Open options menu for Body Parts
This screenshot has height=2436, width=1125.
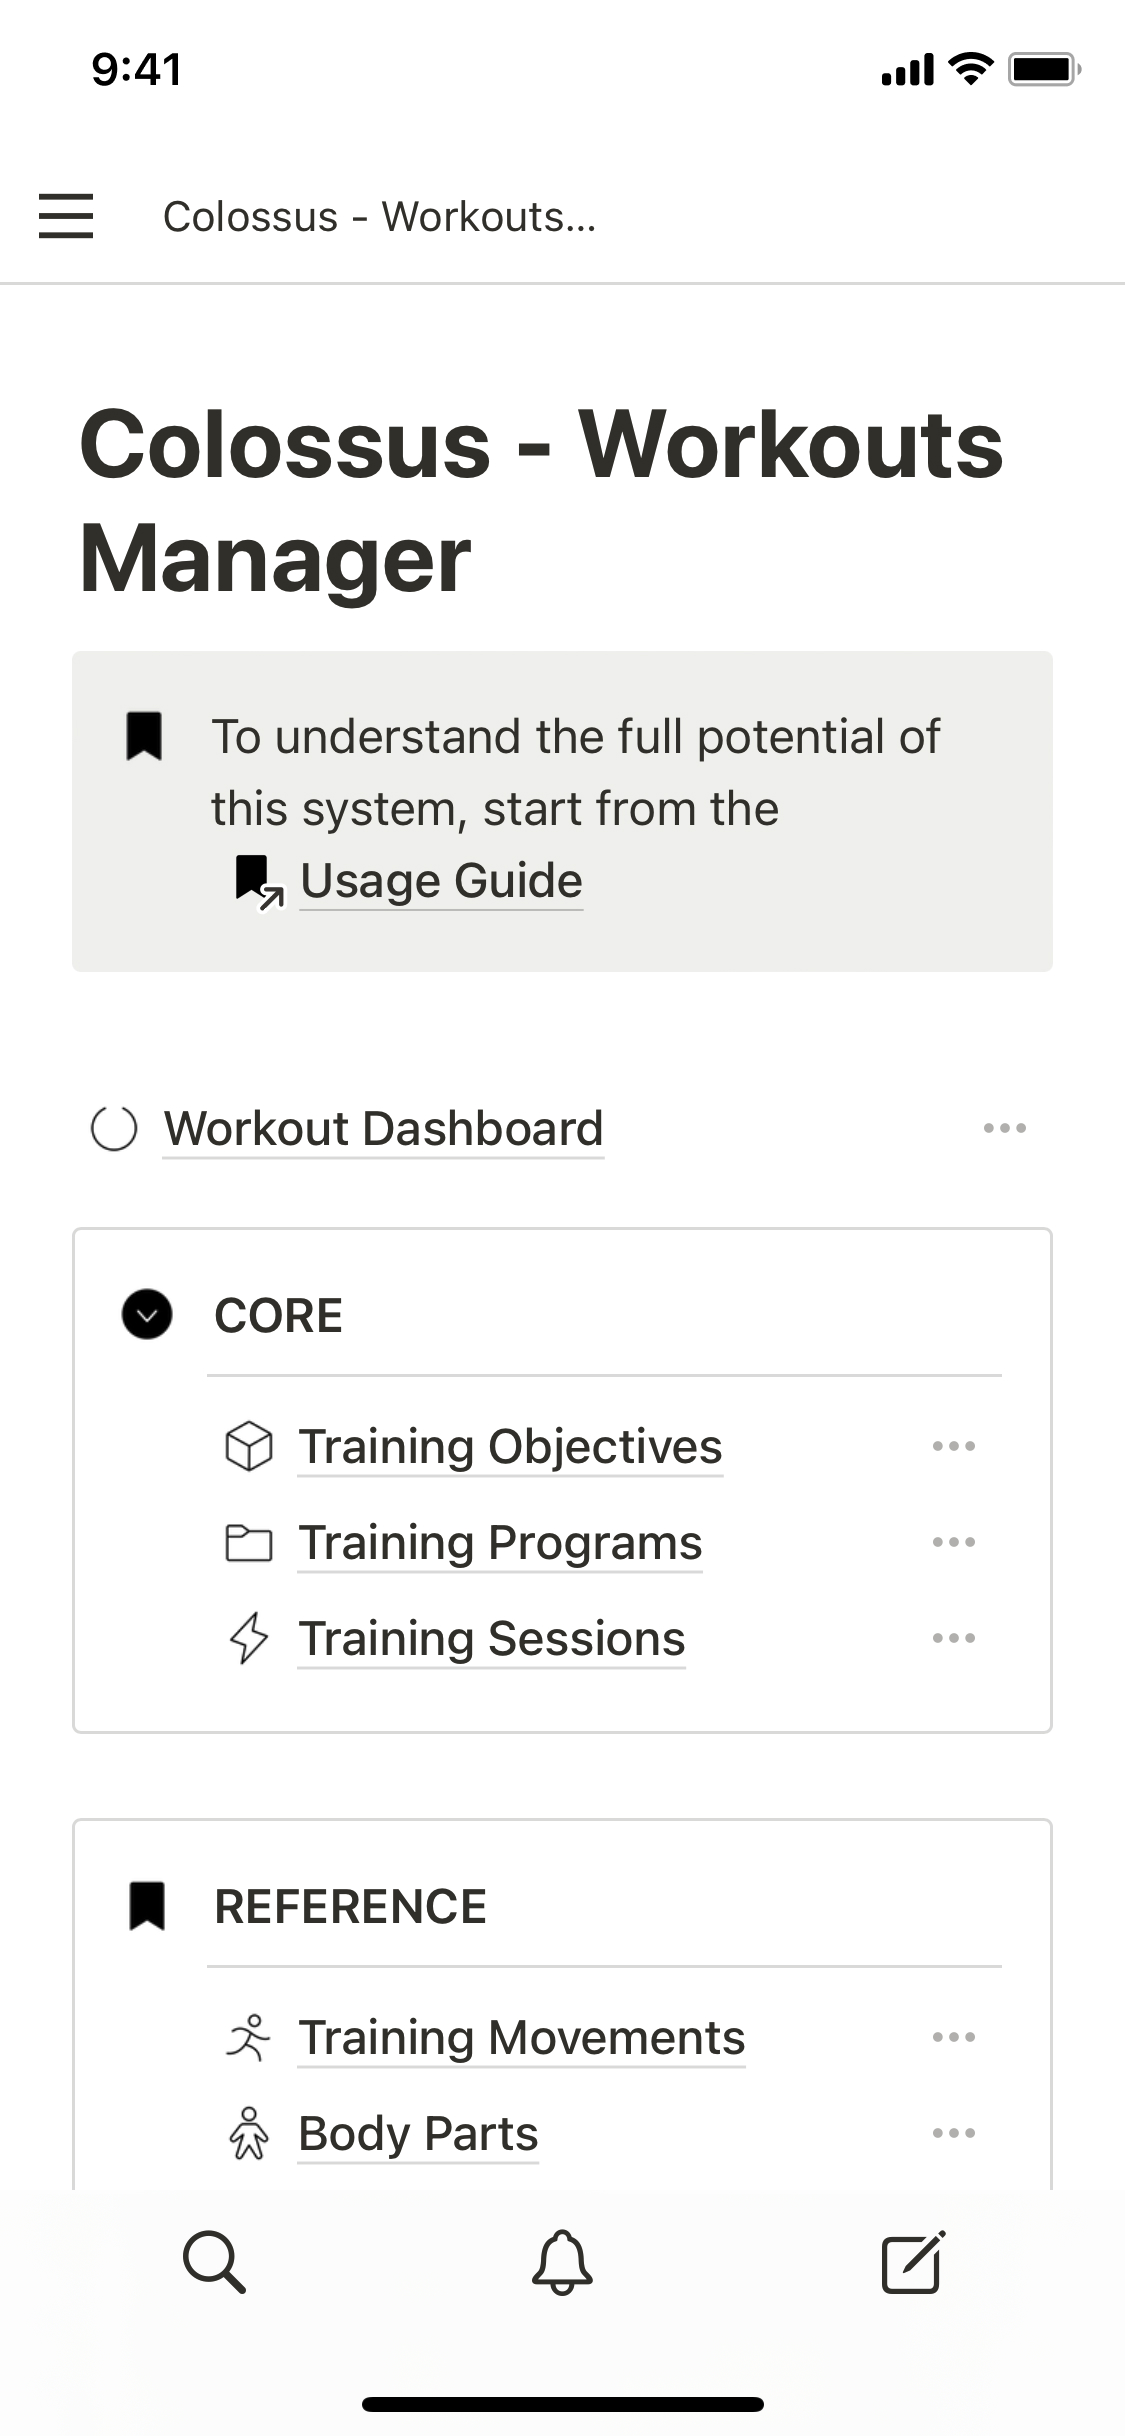tap(953, 2133)
